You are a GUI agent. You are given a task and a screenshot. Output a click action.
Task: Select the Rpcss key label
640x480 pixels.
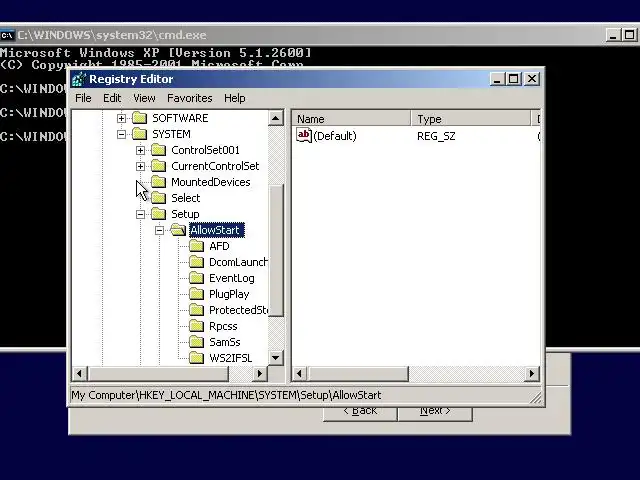tap(223, 326)
